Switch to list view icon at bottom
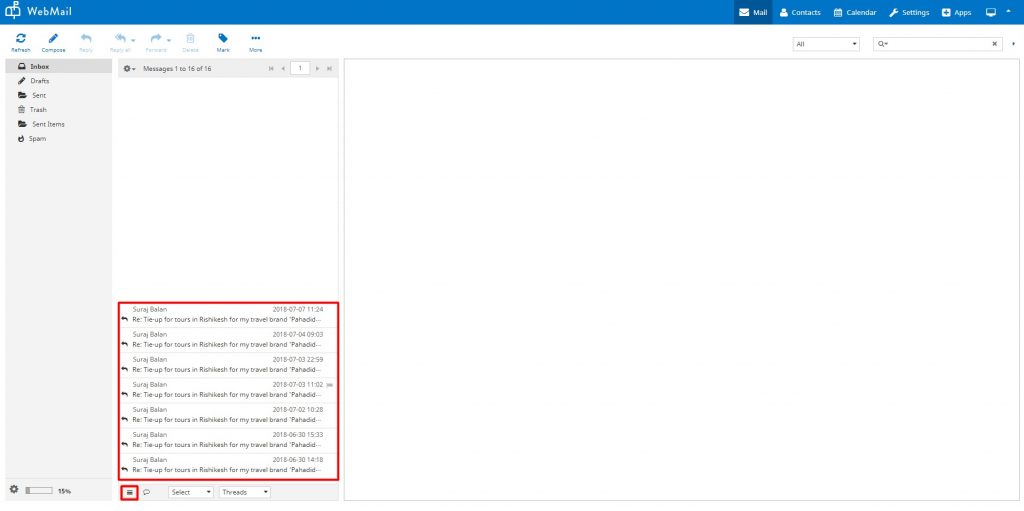 [x=129, y=492]
